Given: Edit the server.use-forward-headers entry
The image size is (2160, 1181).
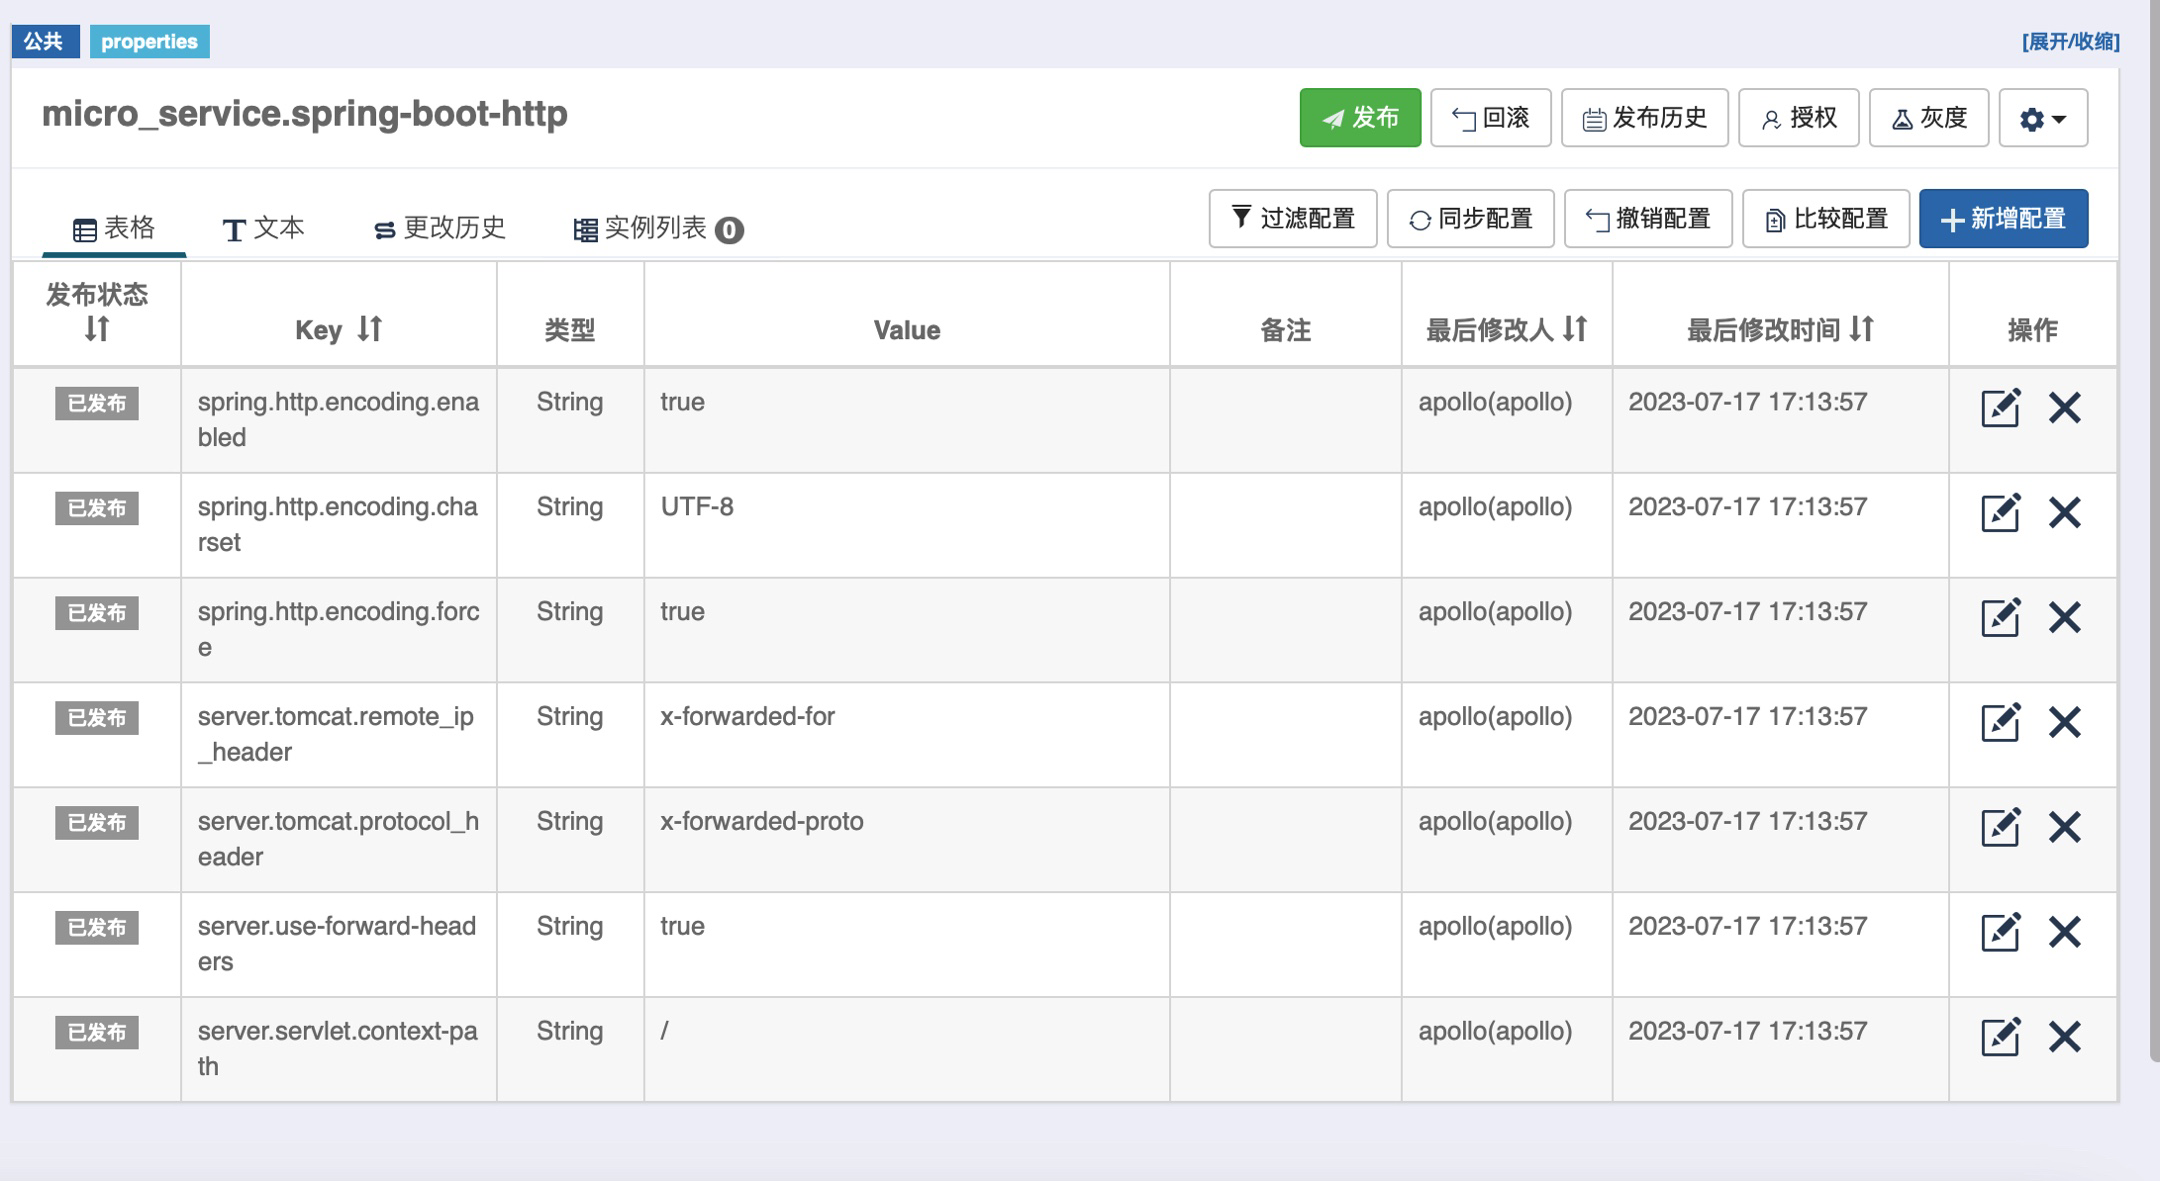Looking at the screenshot, I should point(2000,932).
